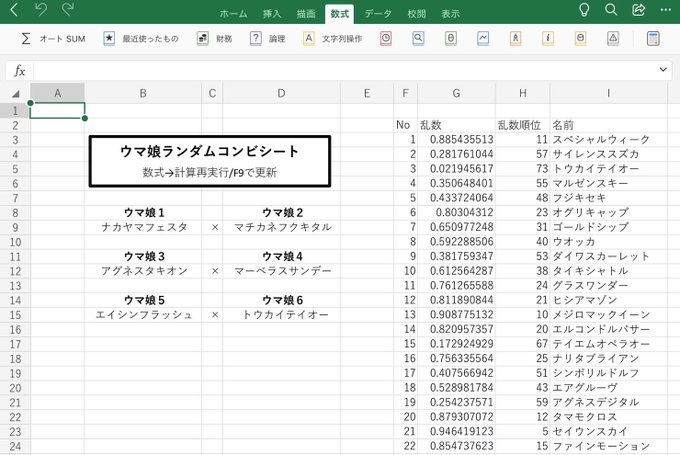Select the cell オグリキャップ

tap(608, 212)
